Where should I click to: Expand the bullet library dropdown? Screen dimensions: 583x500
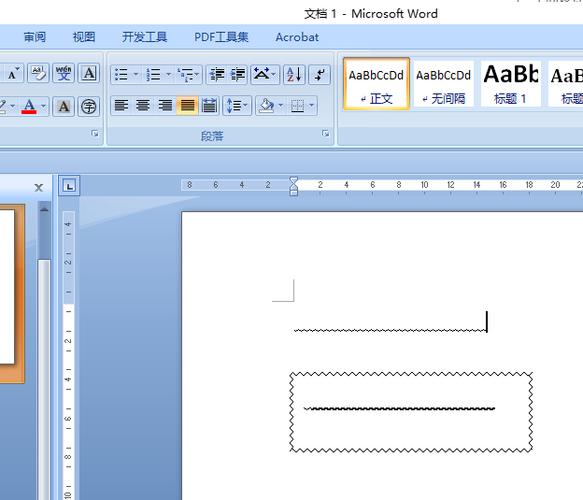click(136, 74)
